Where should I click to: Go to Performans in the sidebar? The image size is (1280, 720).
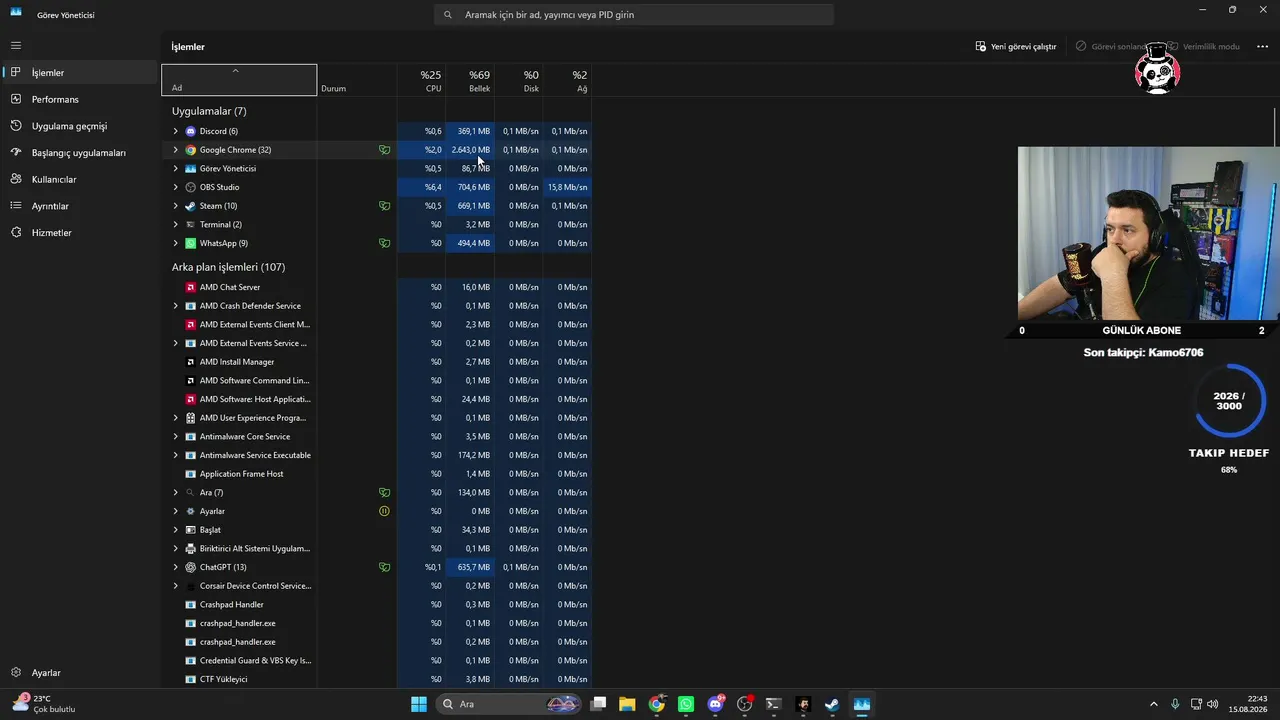point(80,99)
